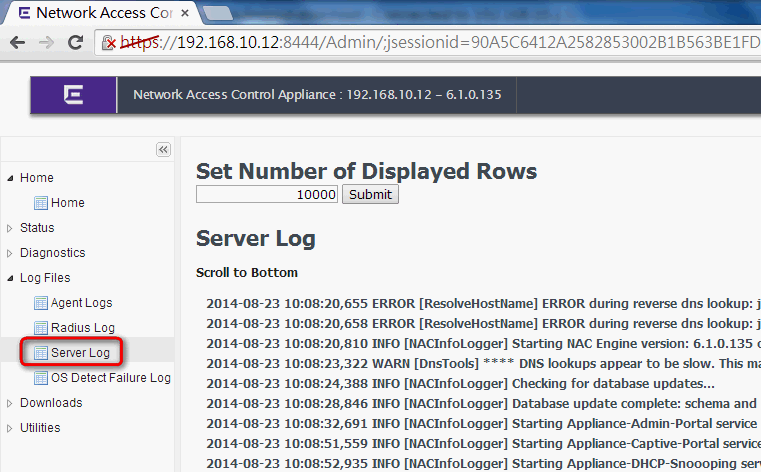
Task: Select the Log Files tree label
Action: [x=45, y=278]
